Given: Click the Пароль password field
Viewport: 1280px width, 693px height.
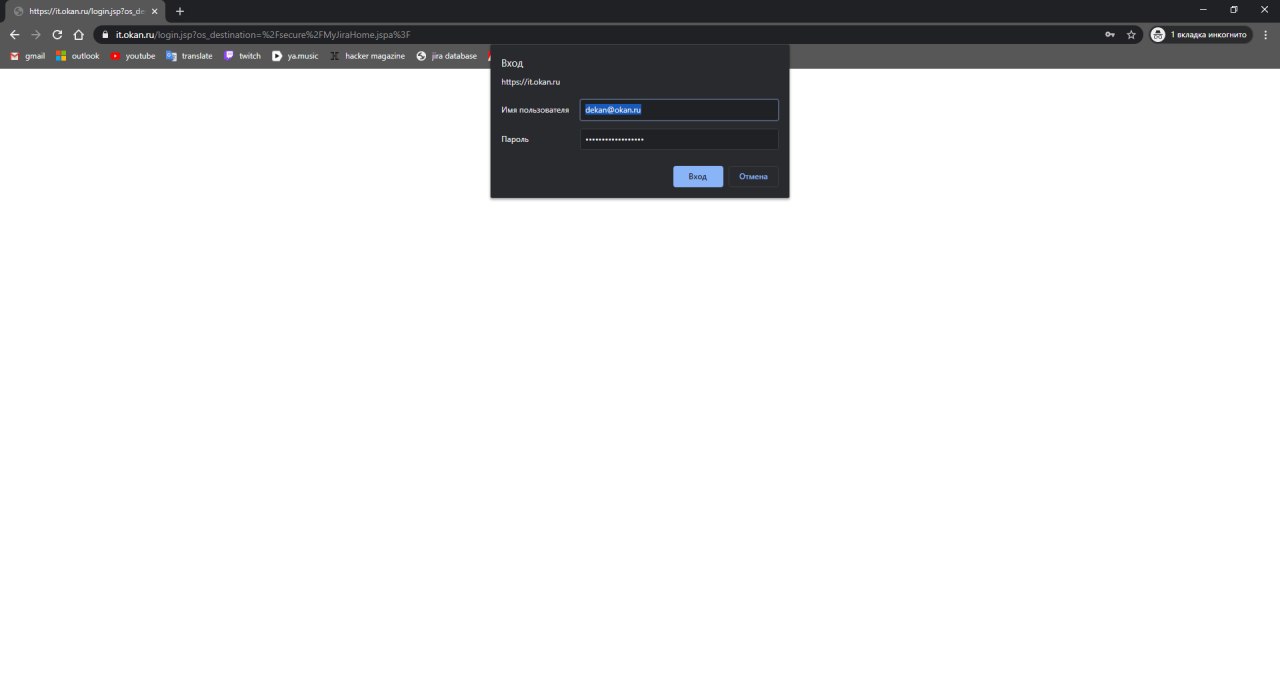Looking at the screenshot, I should click(x=679, y=139).
